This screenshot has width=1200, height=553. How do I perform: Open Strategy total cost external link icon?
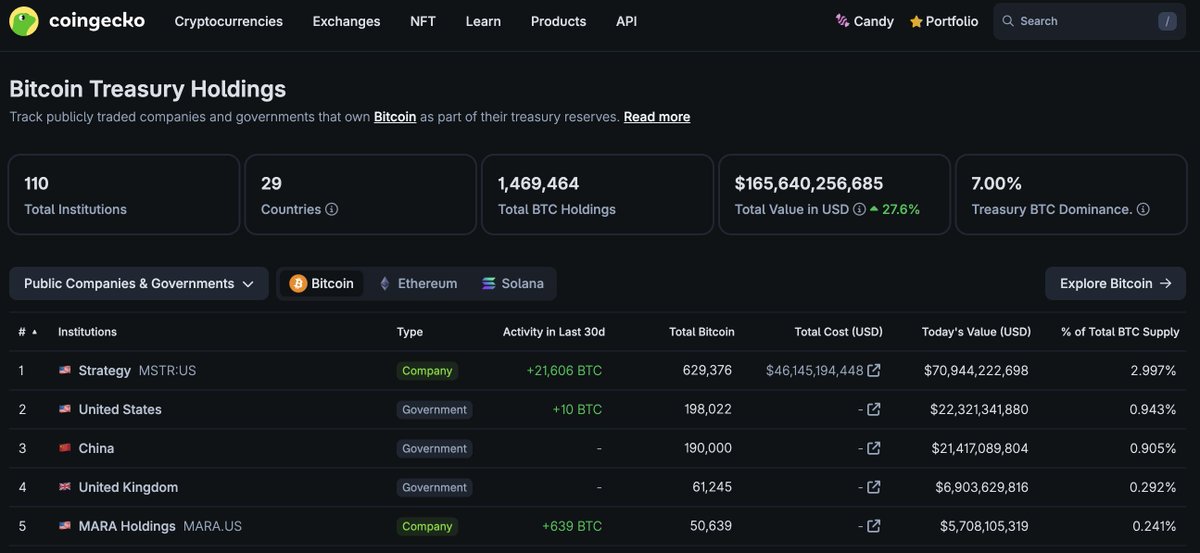click(x=874, y=371)
